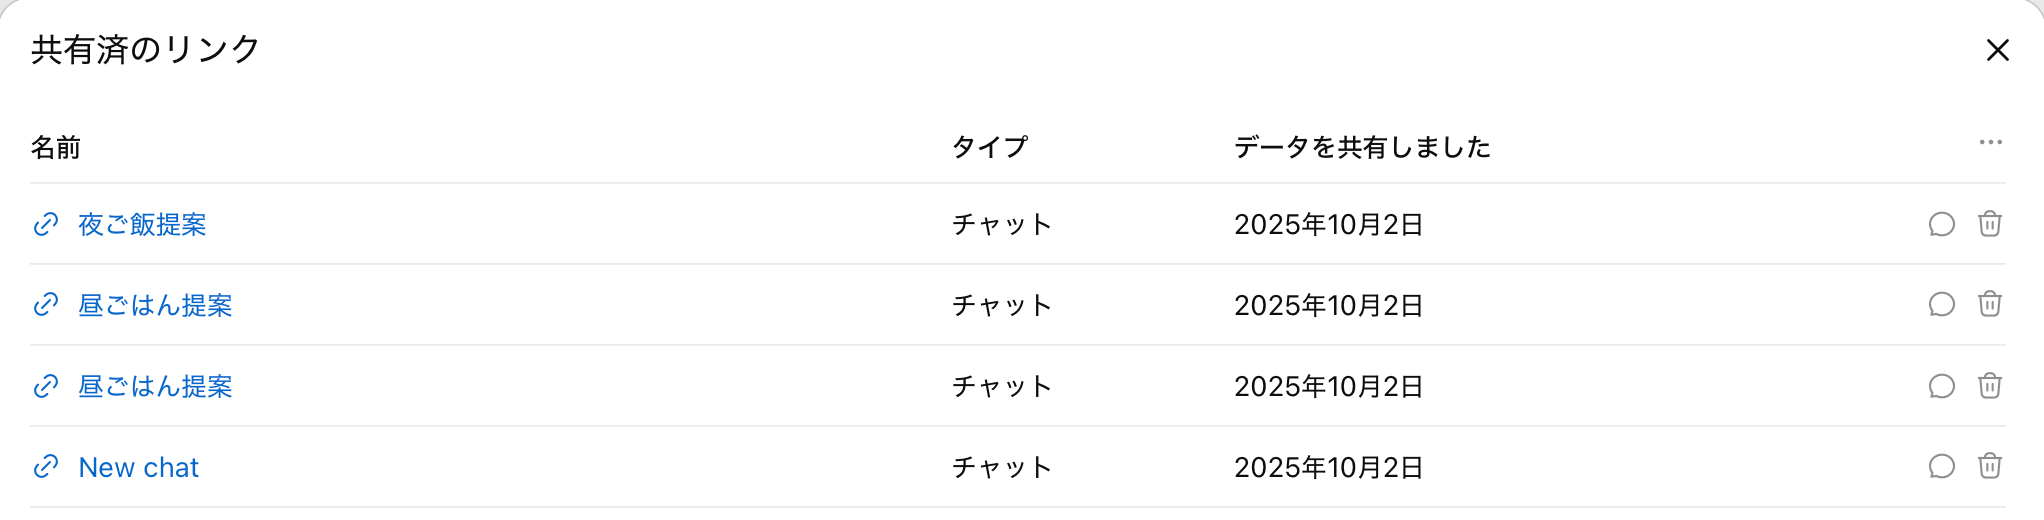Click chain icon beside upper 昼ごはん提案
The width and height of the screenshot is (2044, 520).
point(46,305)
